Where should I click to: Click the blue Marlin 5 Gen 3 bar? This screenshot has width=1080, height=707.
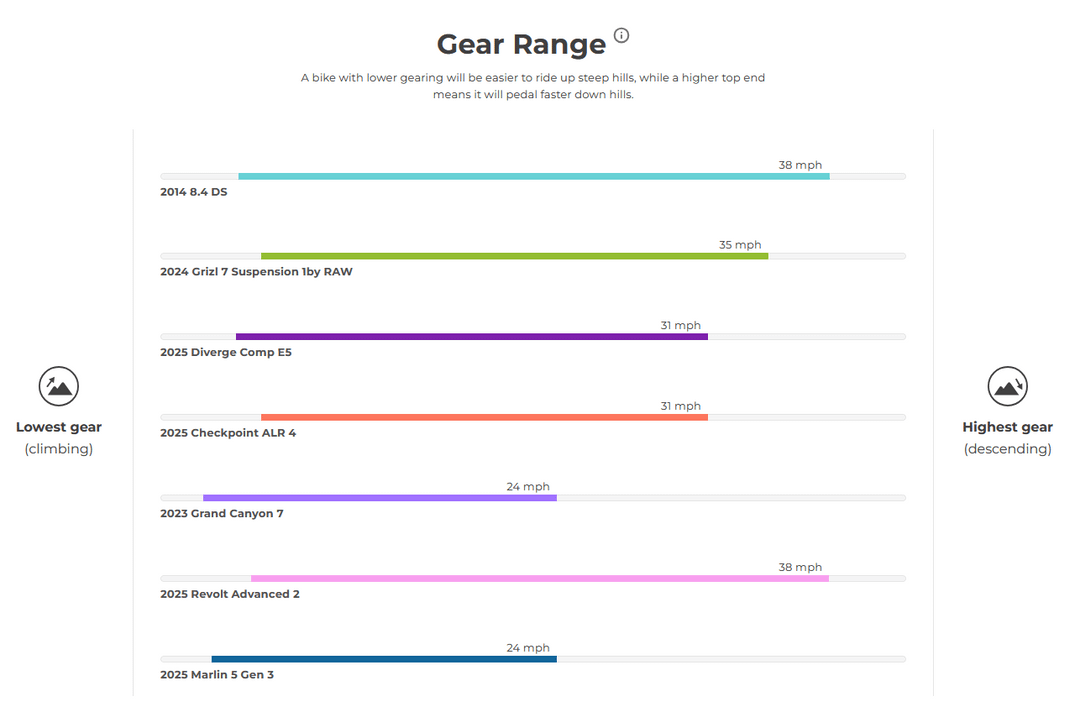tap(384, 659)
